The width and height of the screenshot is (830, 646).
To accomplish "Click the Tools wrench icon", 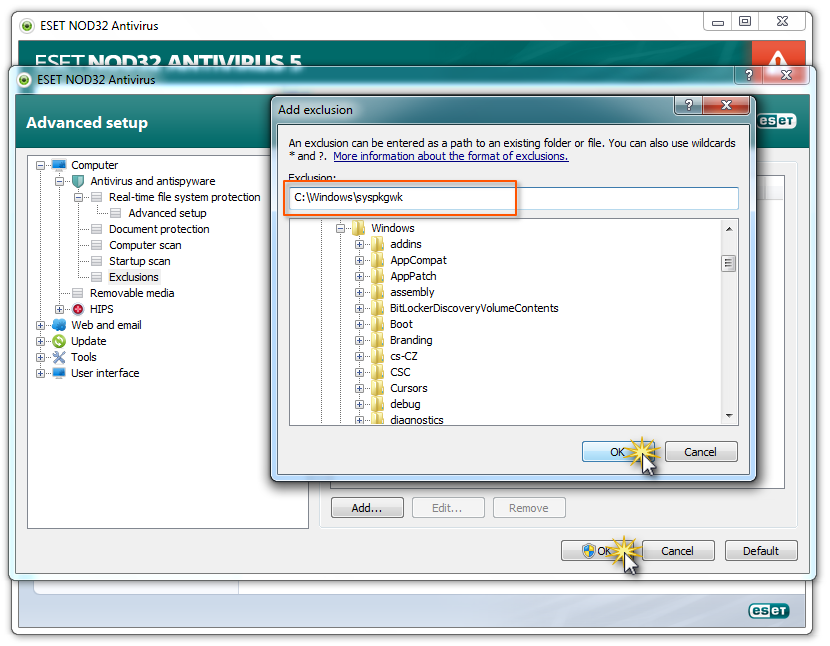I will [x=59, y=357].
